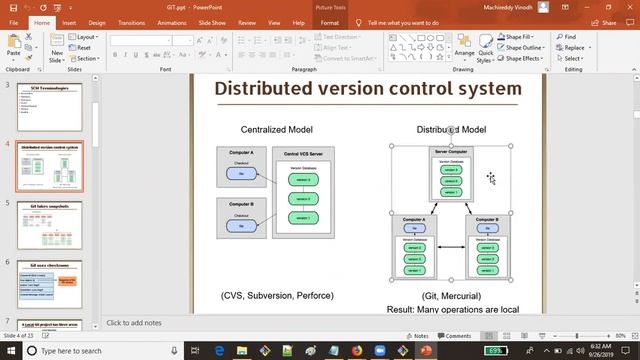Image resolution: width=640 pixels, height=360 pixels.
Task: Open File Explorer from the taskbar
Action: click(x=242, y=351)
